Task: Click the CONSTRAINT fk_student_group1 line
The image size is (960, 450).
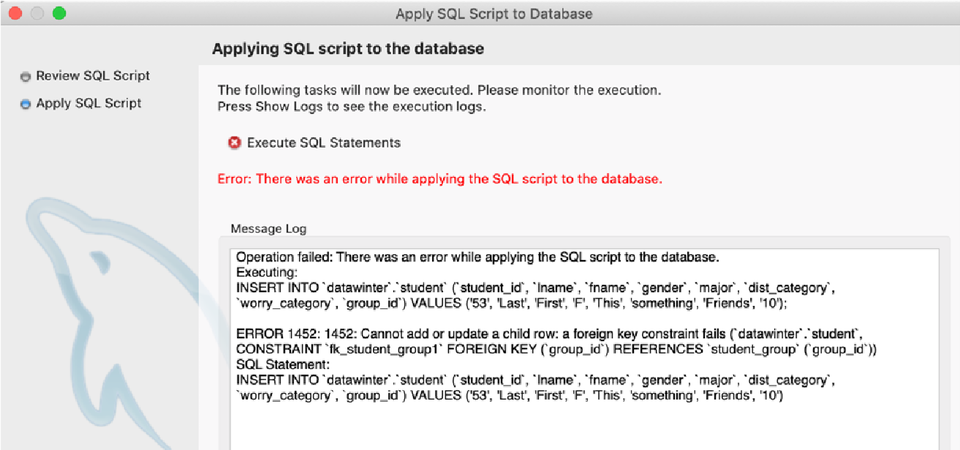Action: pos(557,350)
